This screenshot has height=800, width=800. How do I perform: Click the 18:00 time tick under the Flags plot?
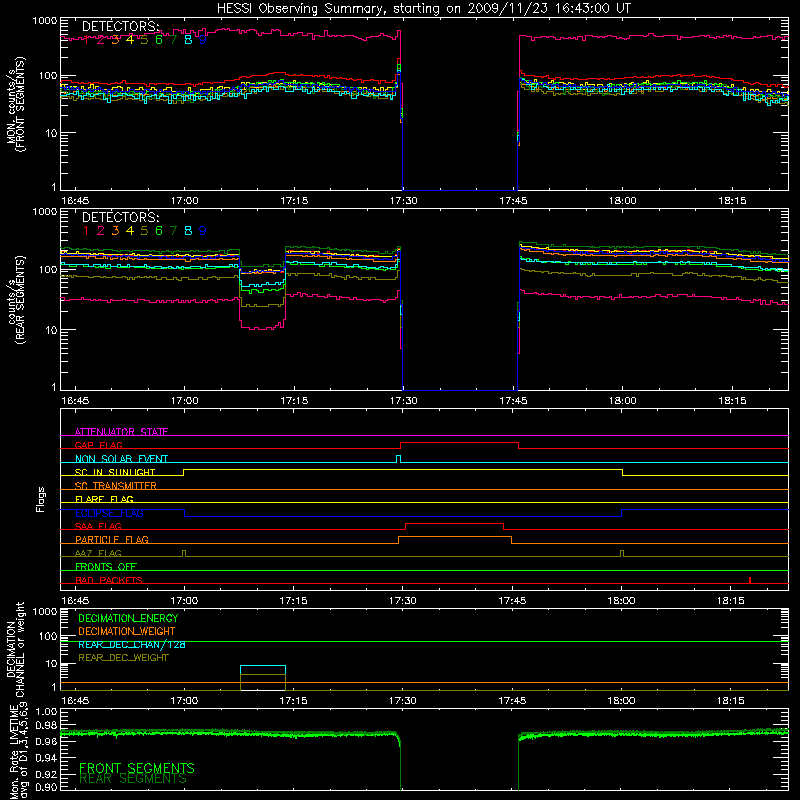[x=621, y=601]
